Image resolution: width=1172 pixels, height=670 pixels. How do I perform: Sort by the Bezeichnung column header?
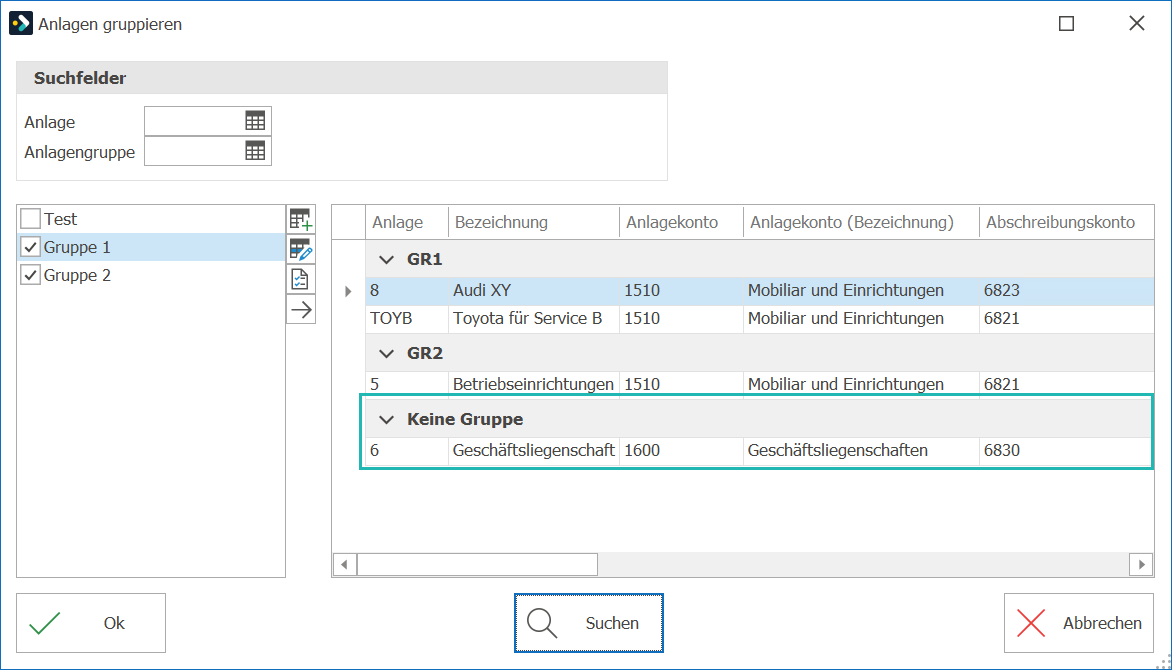tap(534, 222)
